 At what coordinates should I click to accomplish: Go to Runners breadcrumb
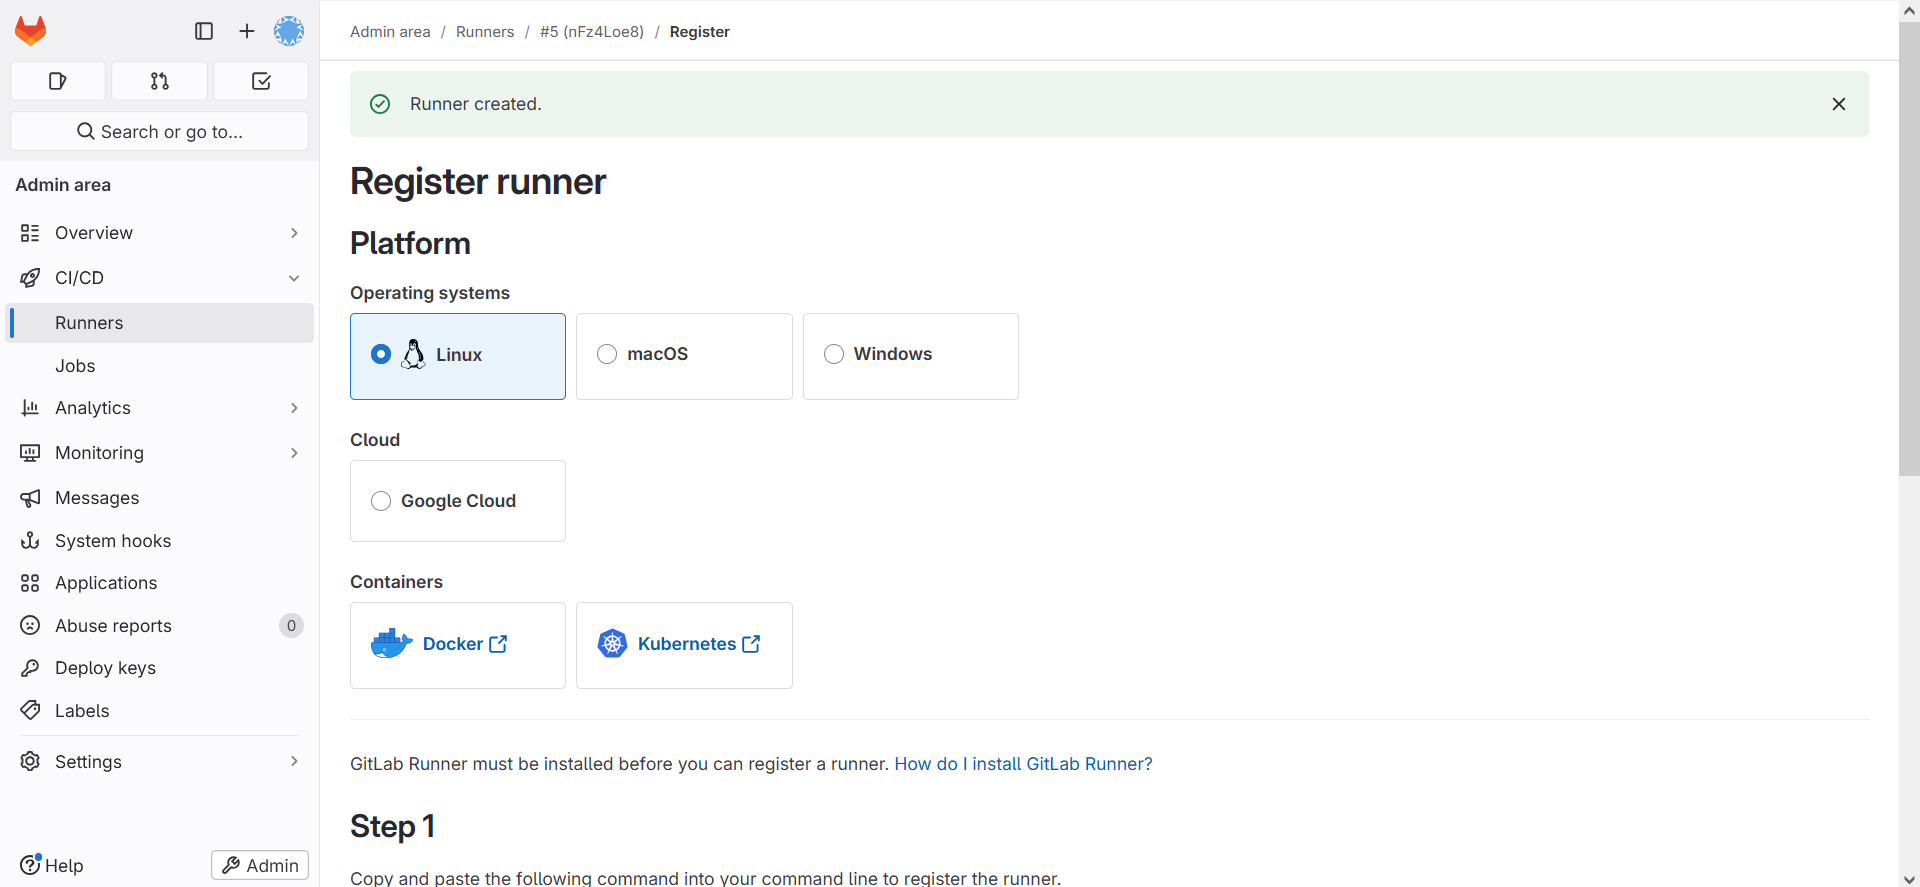(485, 32)
